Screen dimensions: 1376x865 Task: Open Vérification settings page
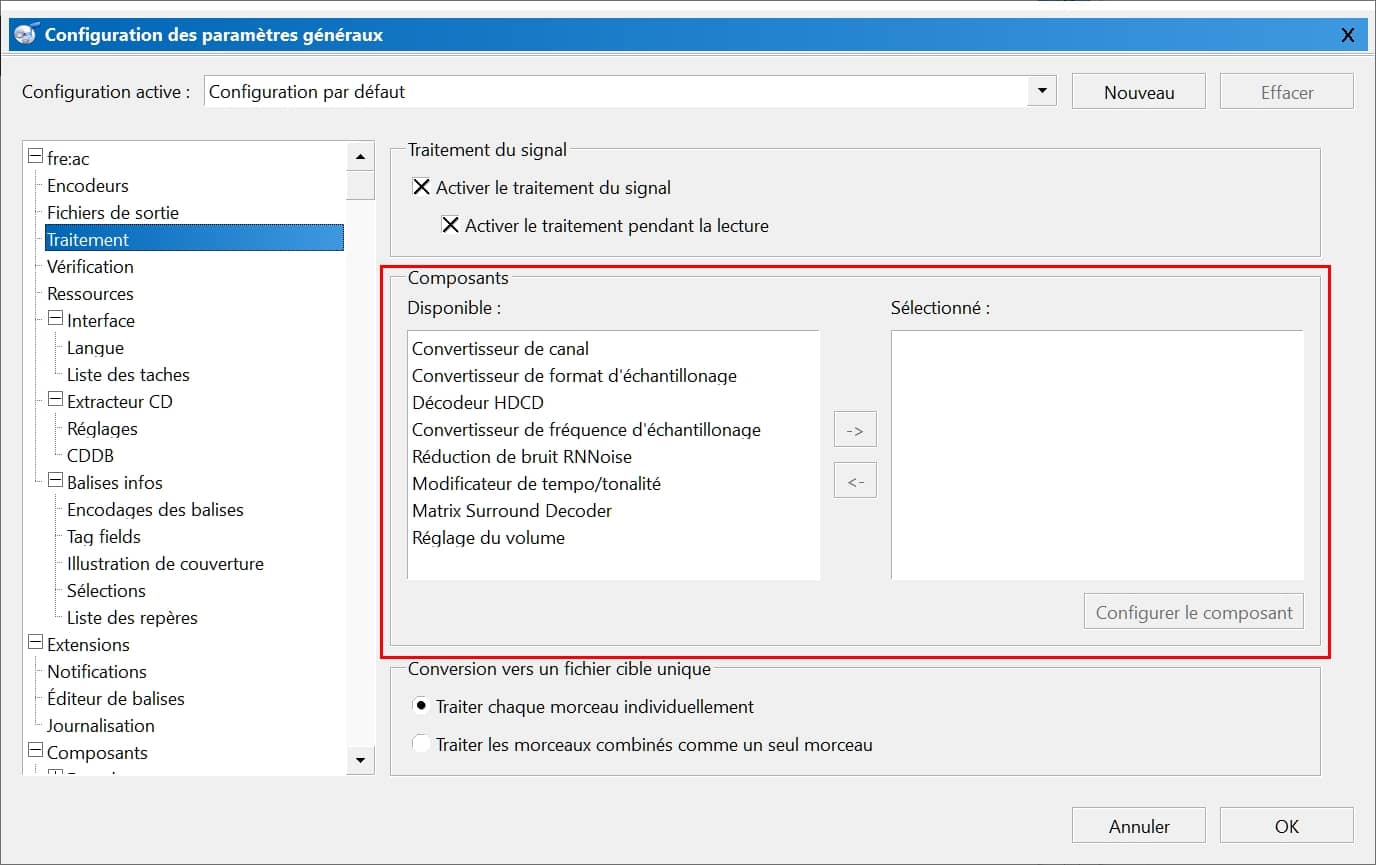[90, 267]
